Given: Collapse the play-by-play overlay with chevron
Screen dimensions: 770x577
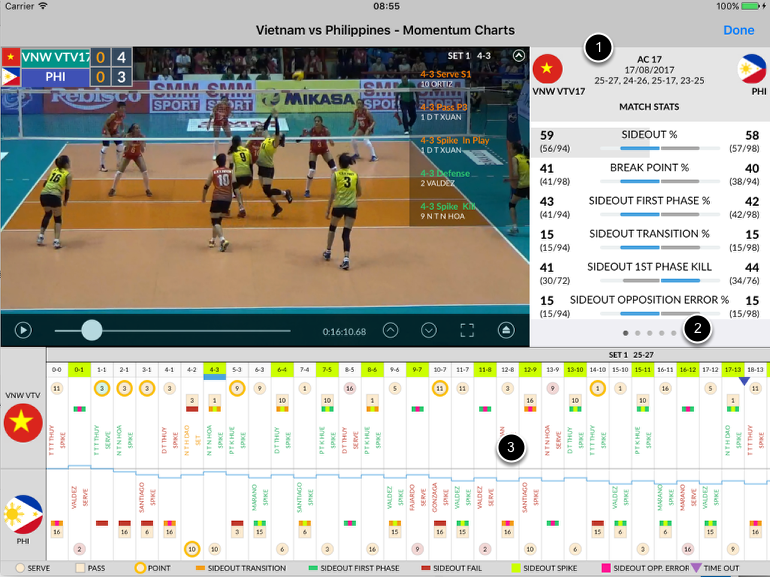Looking at the screenshot, I should 517,57.
